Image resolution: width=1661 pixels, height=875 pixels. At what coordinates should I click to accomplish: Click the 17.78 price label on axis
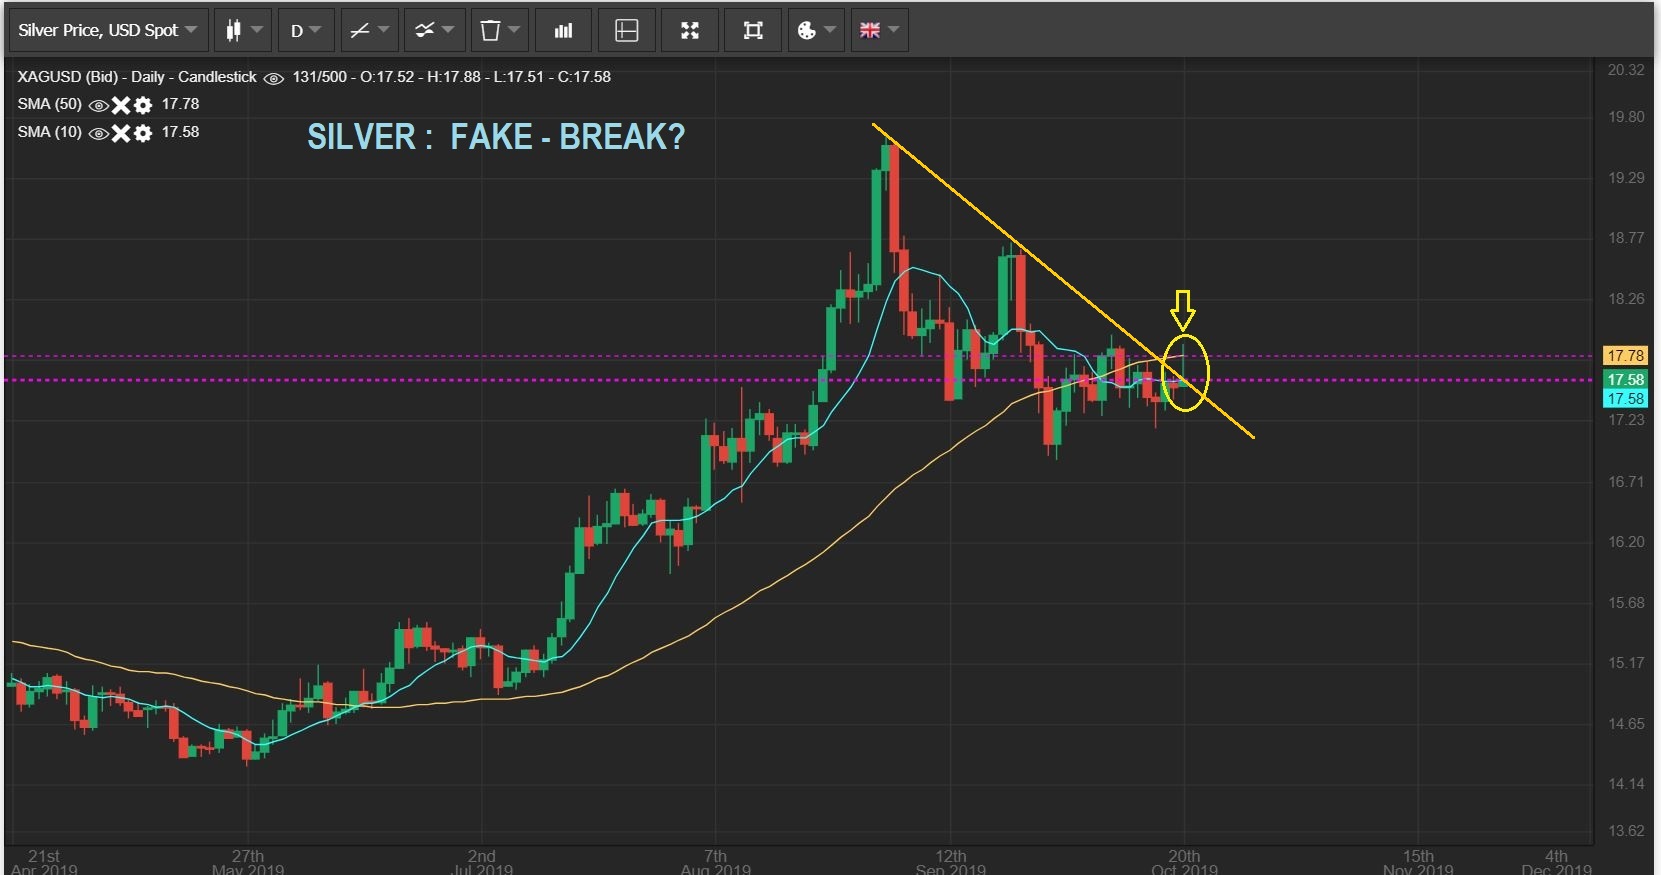pyautogui.click(x=1625, y=355)
